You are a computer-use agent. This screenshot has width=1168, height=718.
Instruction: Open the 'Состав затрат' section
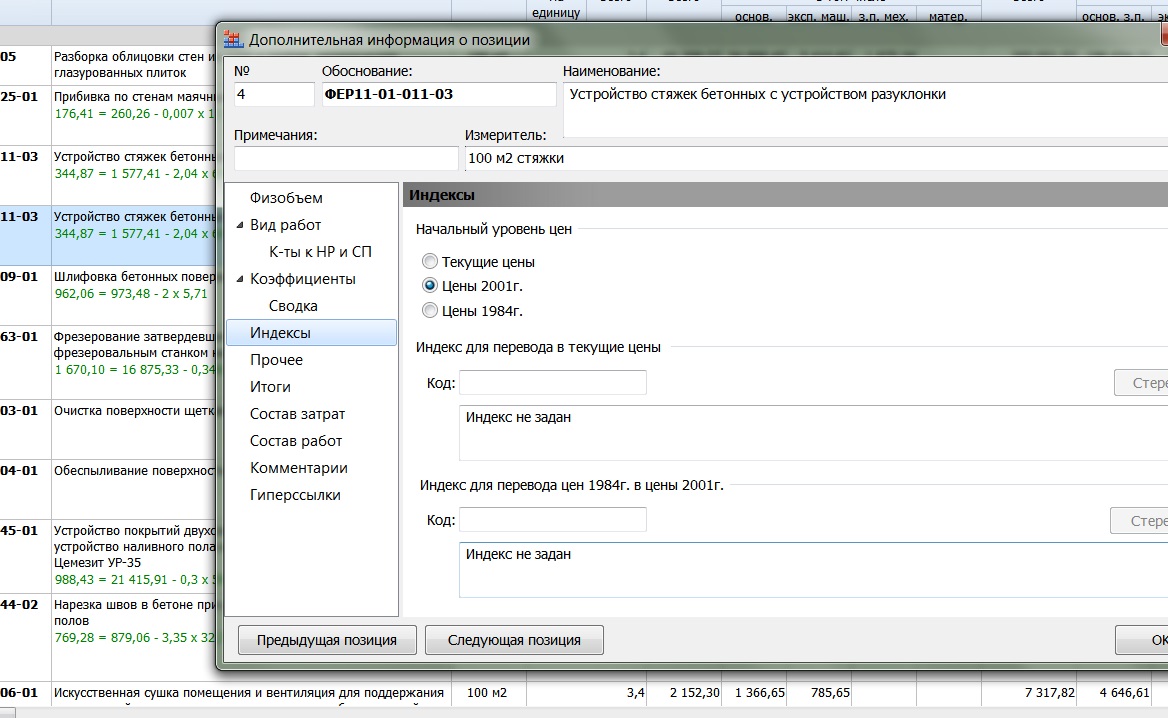tap(297, 414)
